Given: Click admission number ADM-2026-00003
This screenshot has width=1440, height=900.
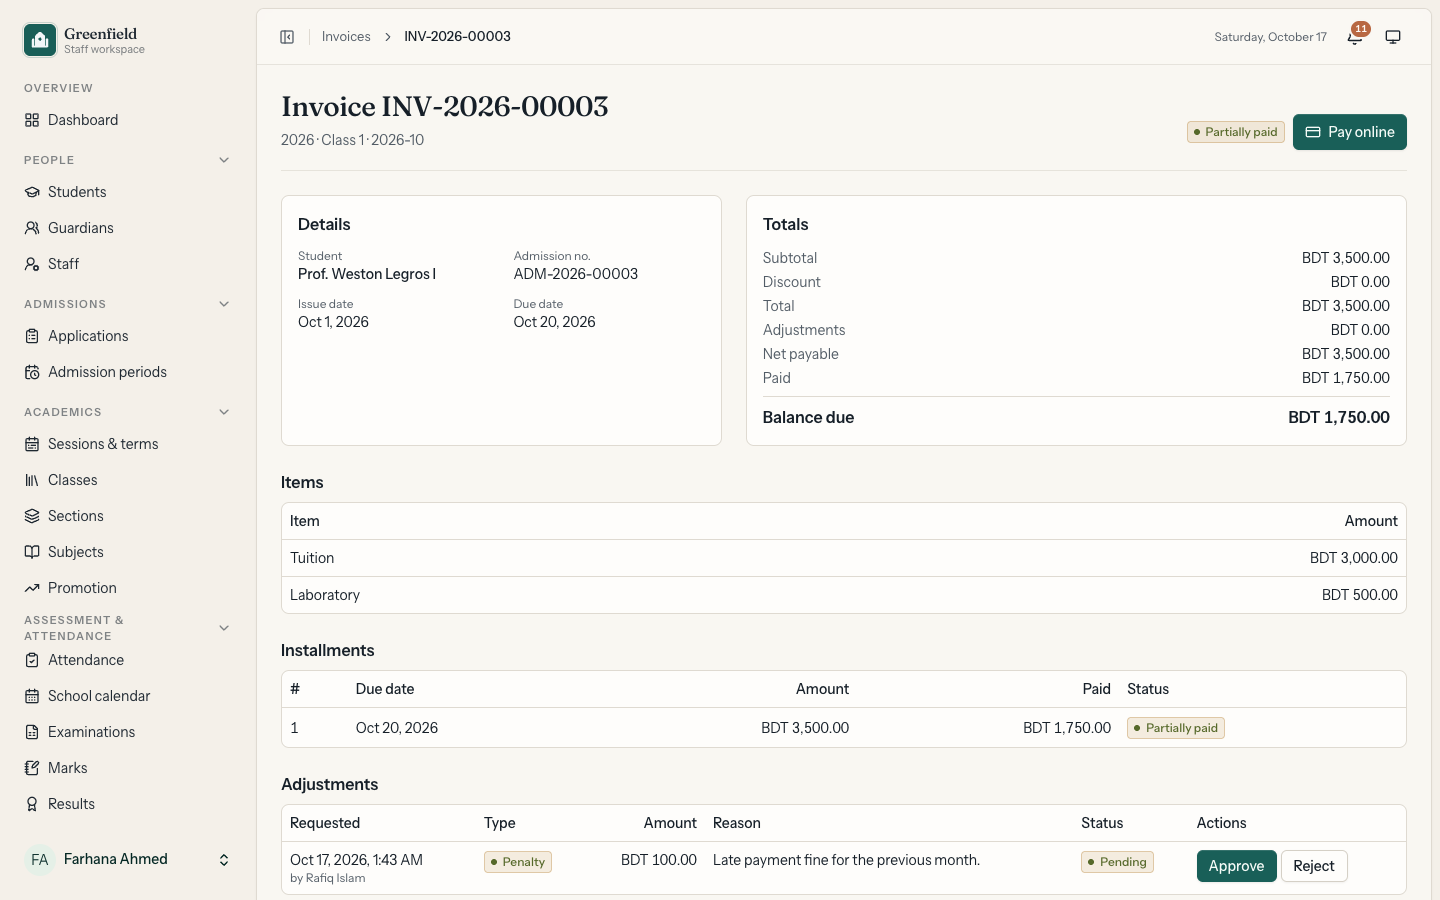Looking at the screenshot, I should (x=576, y=274).
